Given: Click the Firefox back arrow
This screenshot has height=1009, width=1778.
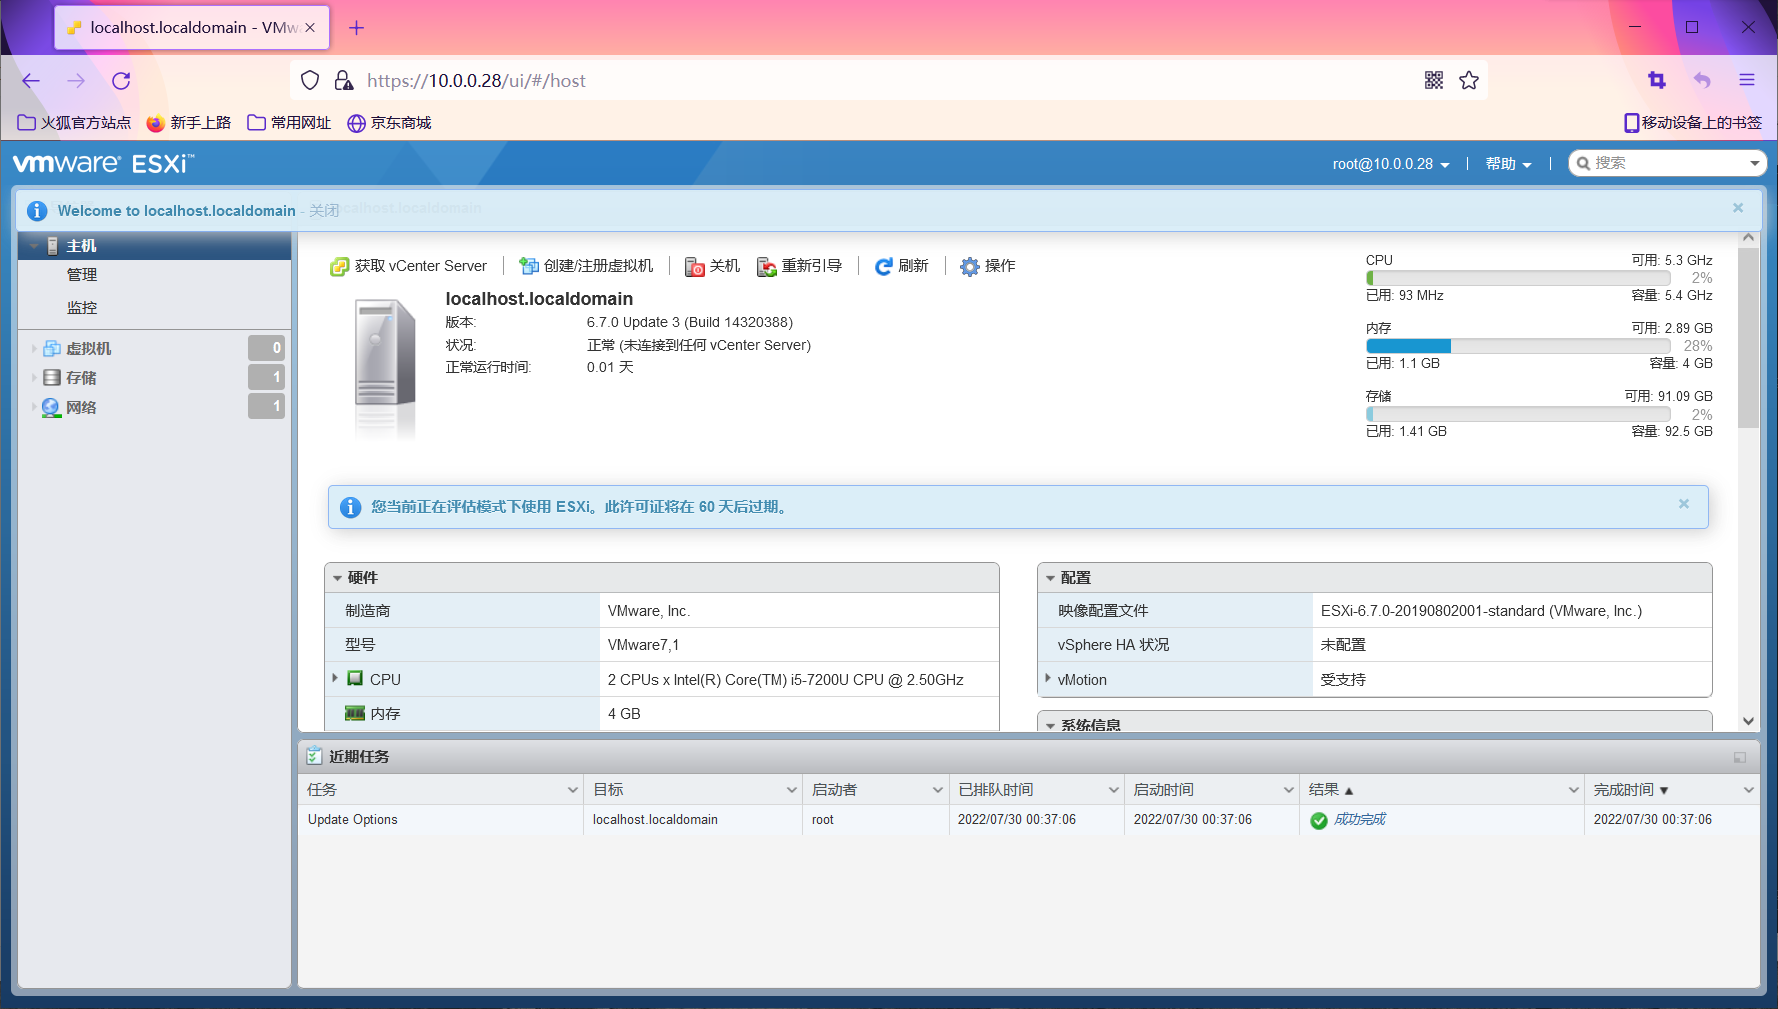Looking at the screenshot, I should click(x=31, y=81).
